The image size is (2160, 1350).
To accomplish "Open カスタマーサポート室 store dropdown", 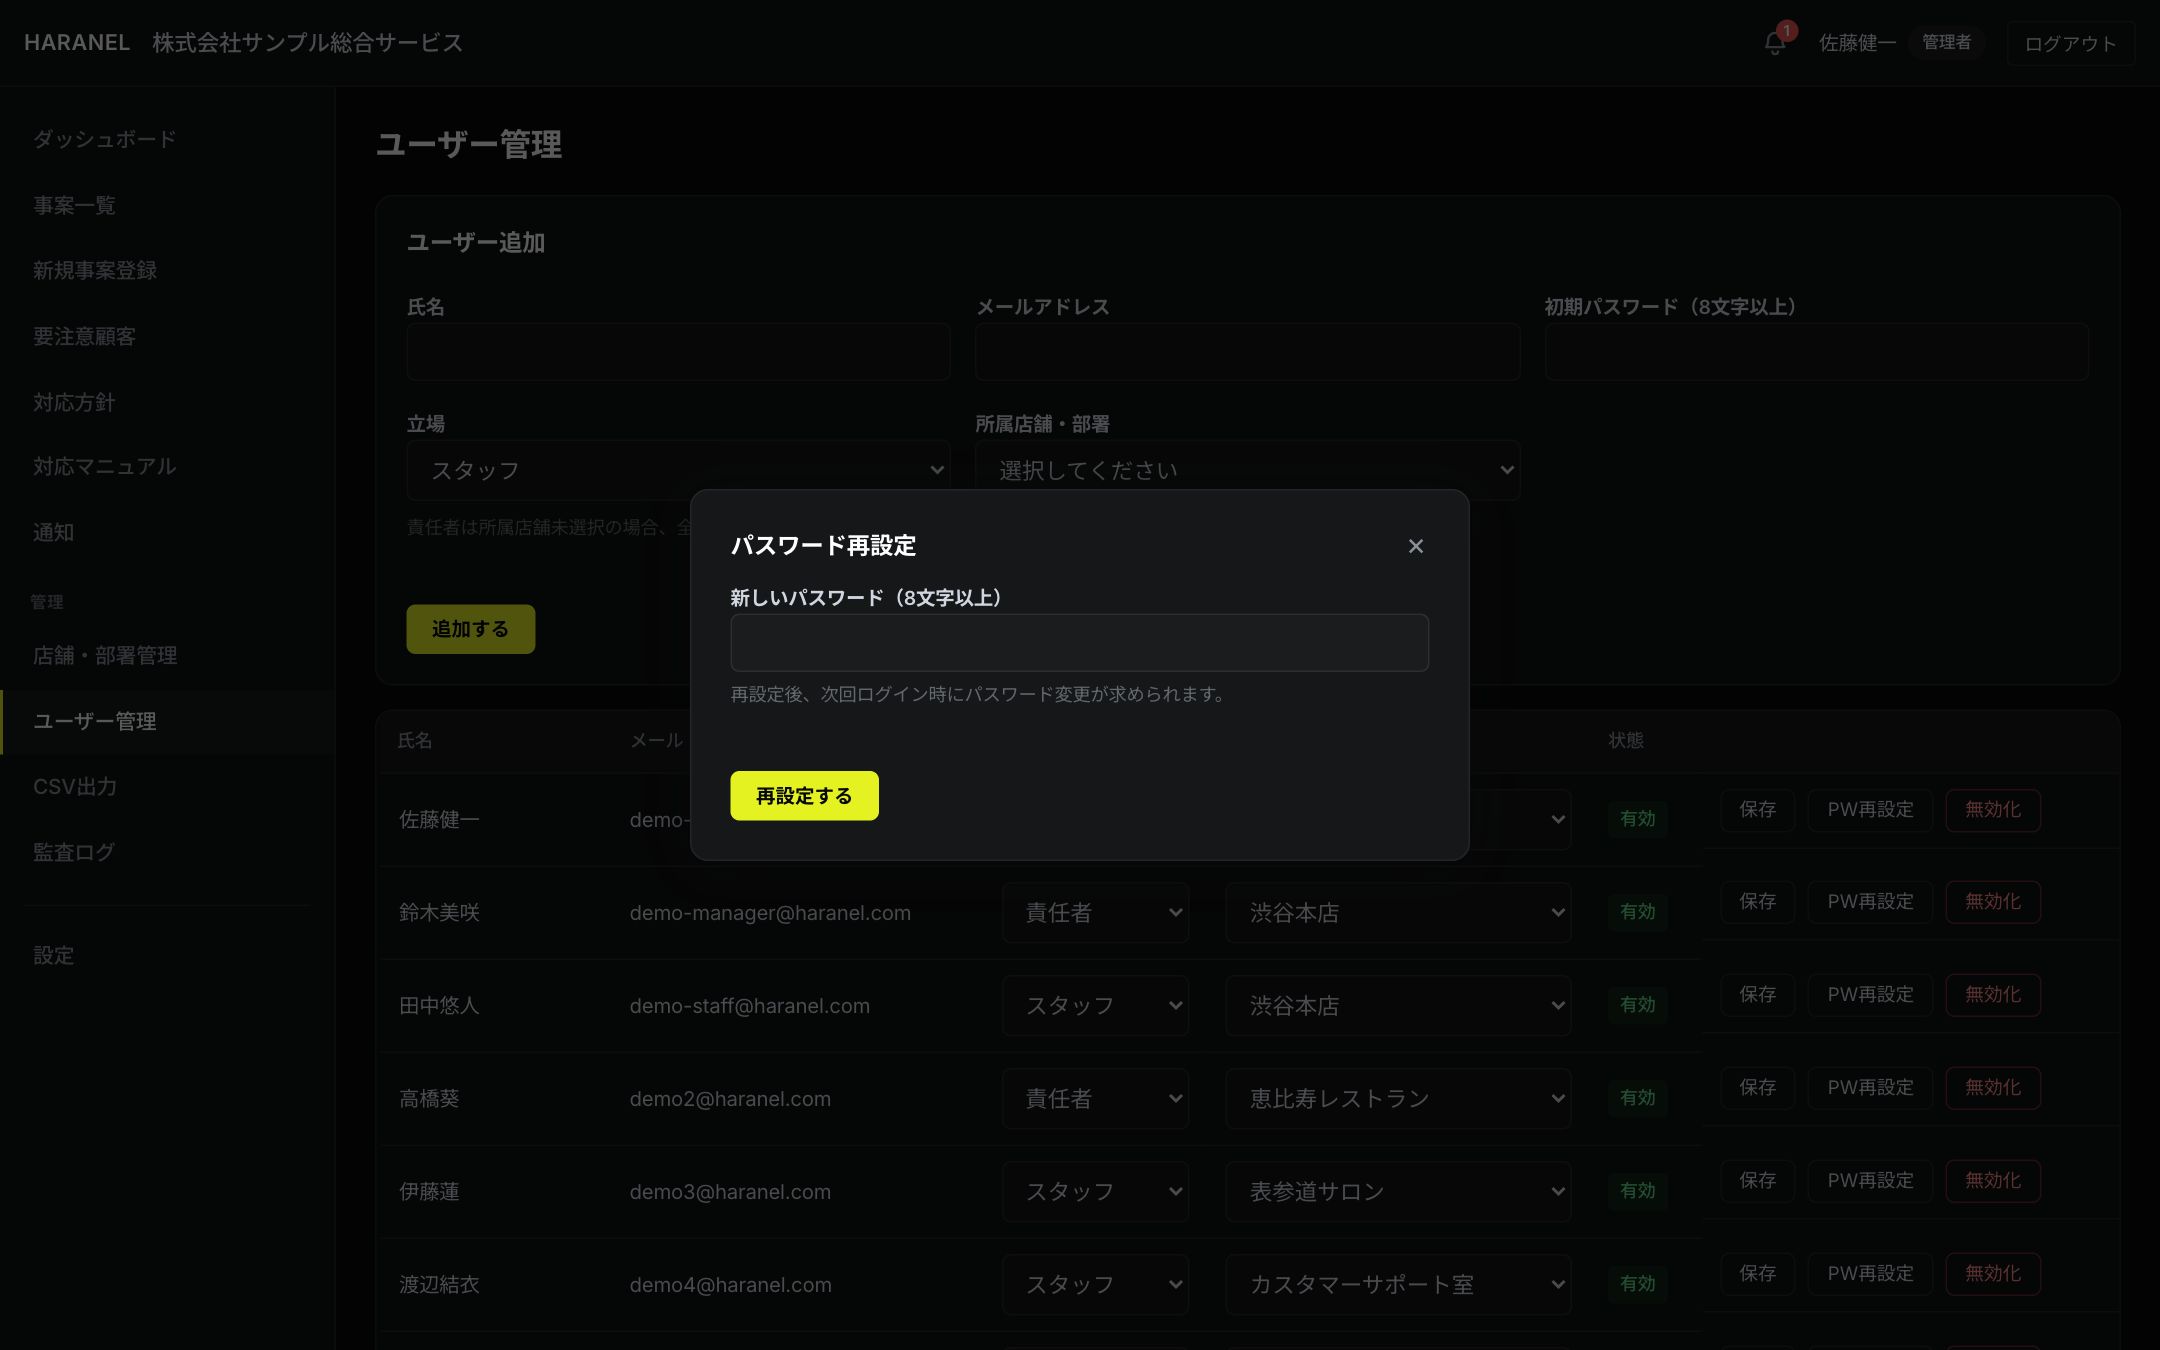I will [x=1398, y=1284].
